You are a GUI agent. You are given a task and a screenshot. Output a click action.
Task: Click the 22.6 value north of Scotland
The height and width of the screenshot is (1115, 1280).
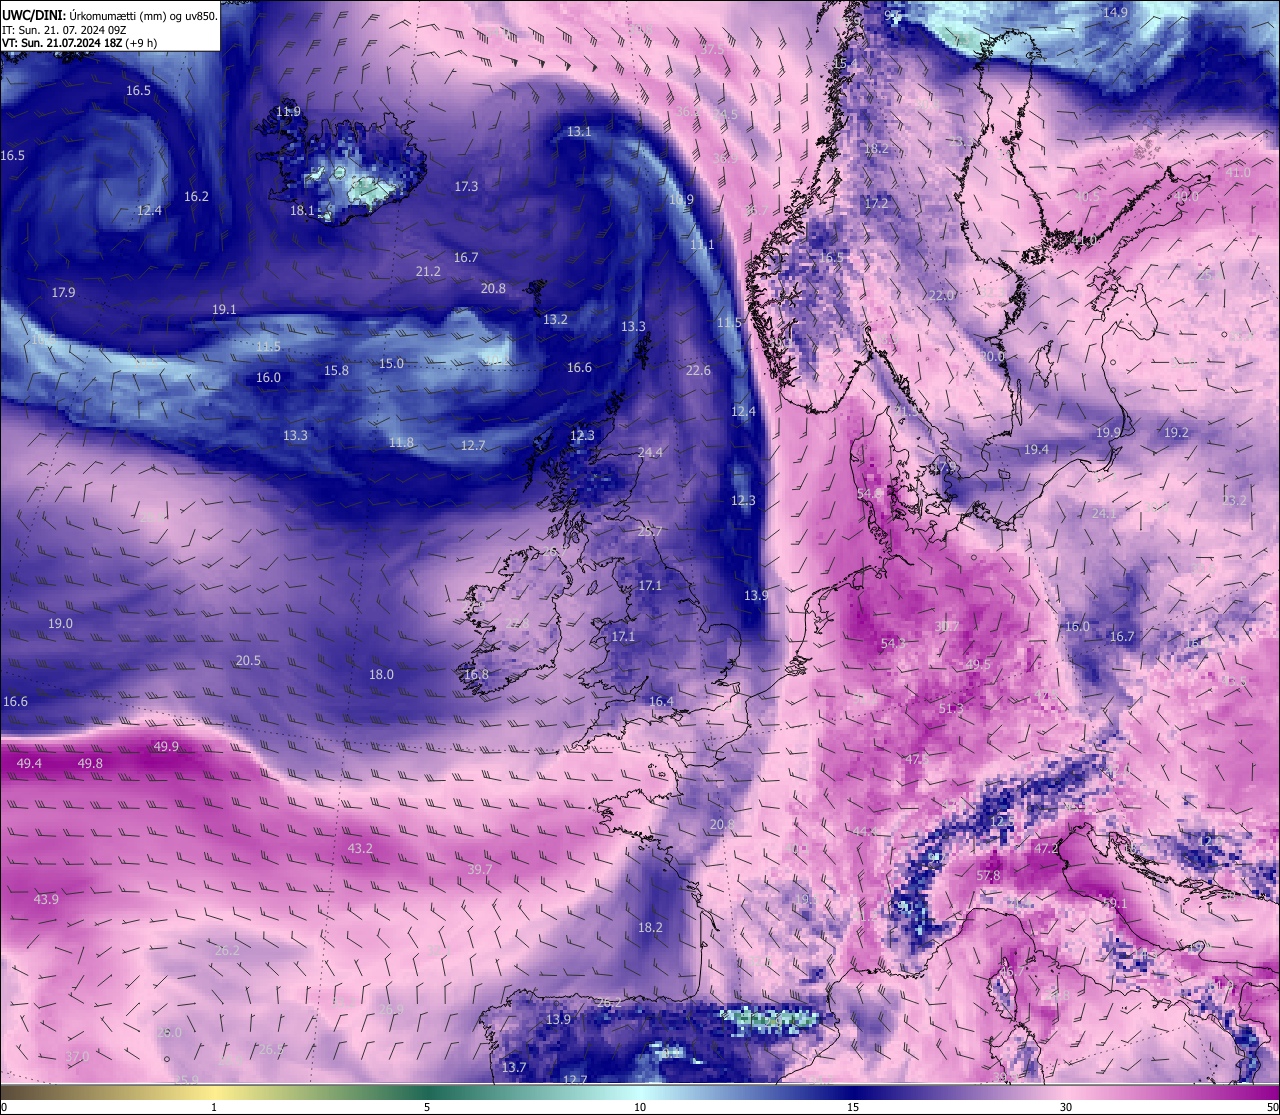pos(698,371)
